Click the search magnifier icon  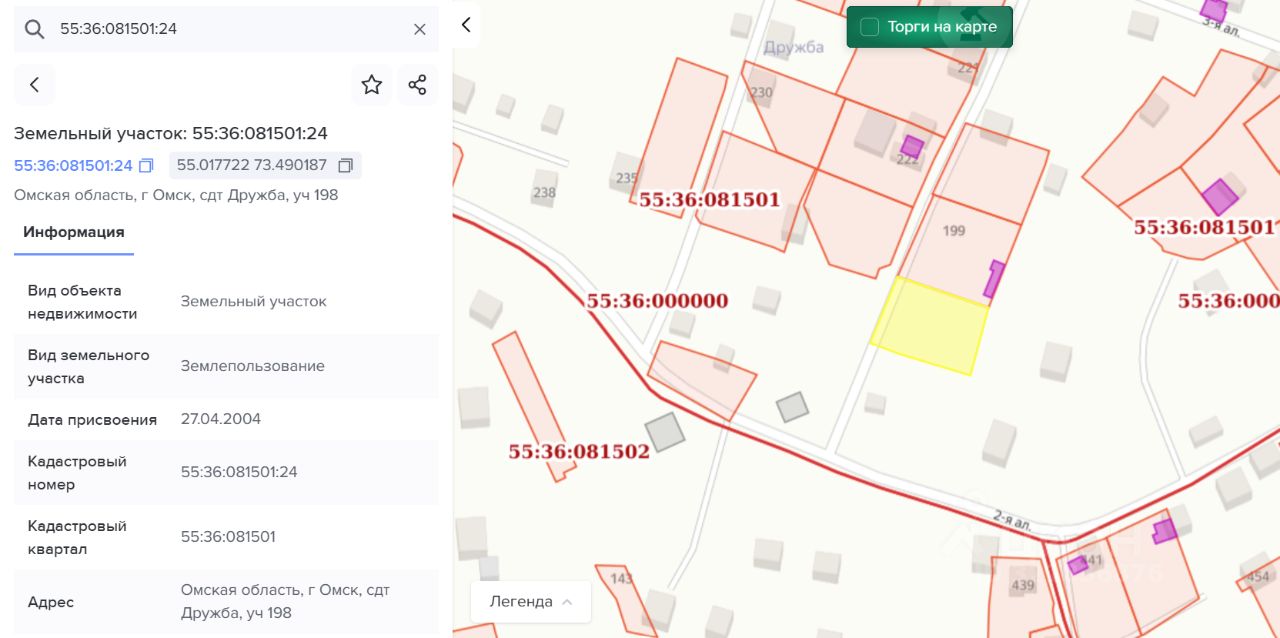click(34, 29)
